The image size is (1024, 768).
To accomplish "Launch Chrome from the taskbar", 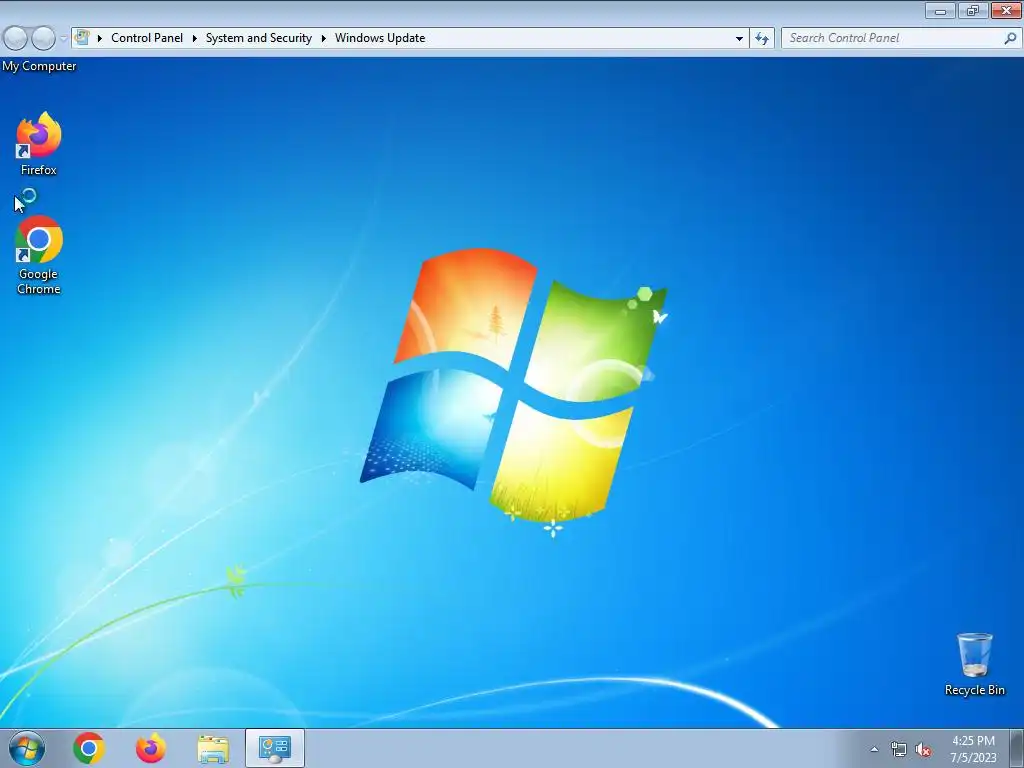I will click(x=89, y=748).
